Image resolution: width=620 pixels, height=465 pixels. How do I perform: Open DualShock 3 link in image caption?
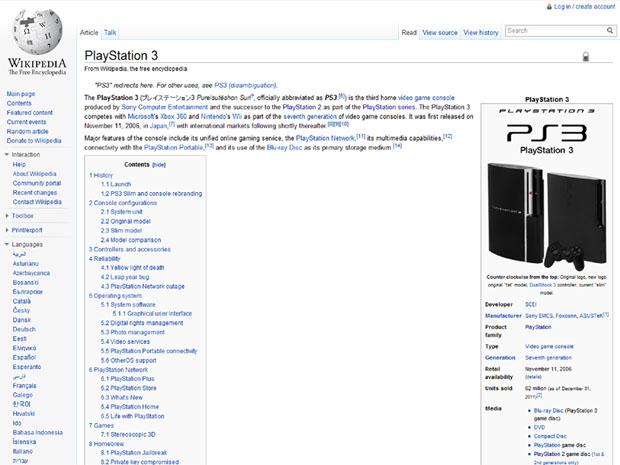(542, 285)
